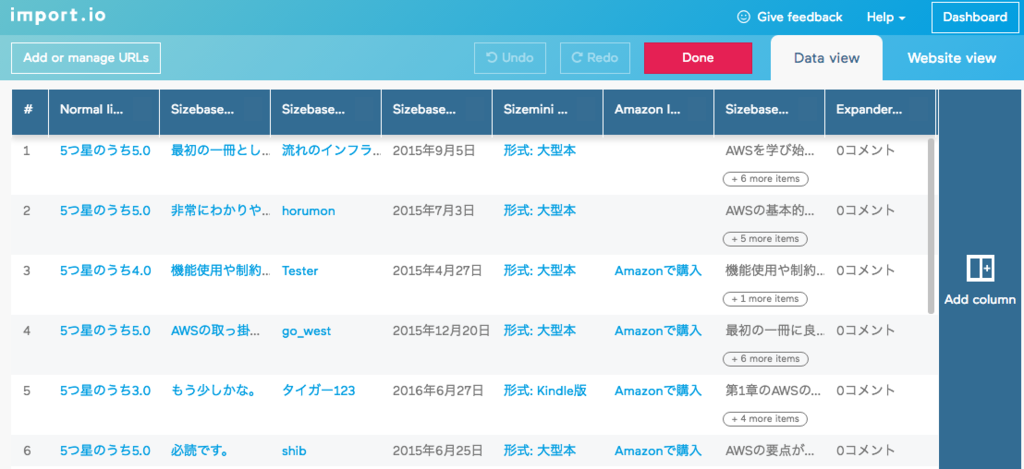The width and height of the screenshot is (1024, 469).
Task: Click '5つ星のうち3.0' rating in row 5
Action: point(105,391)
